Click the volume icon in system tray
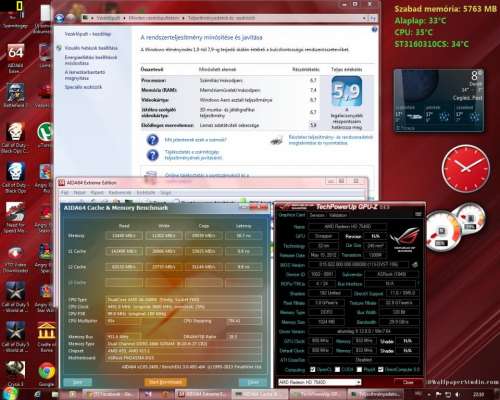 tap(457, 395)
